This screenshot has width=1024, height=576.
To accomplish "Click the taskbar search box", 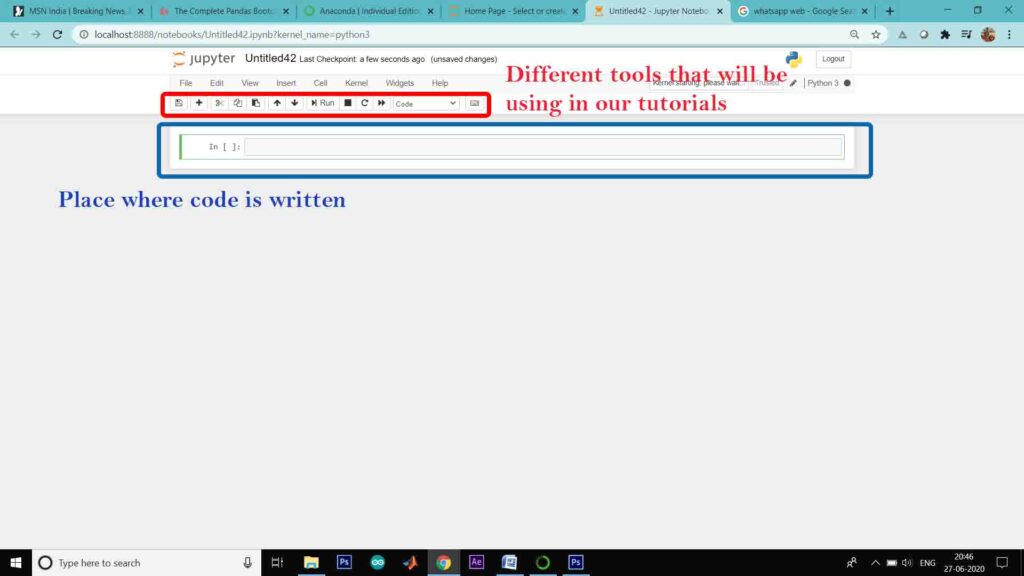I will point(146,562).
